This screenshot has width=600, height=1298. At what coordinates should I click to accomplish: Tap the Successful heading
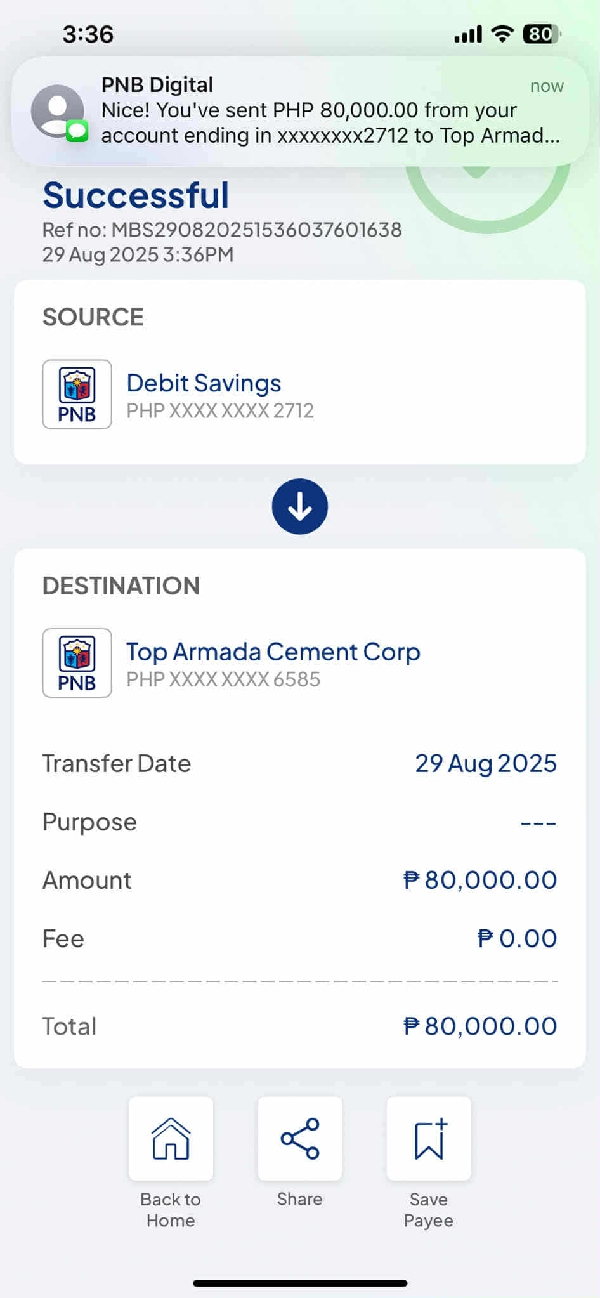click(136, 195)
